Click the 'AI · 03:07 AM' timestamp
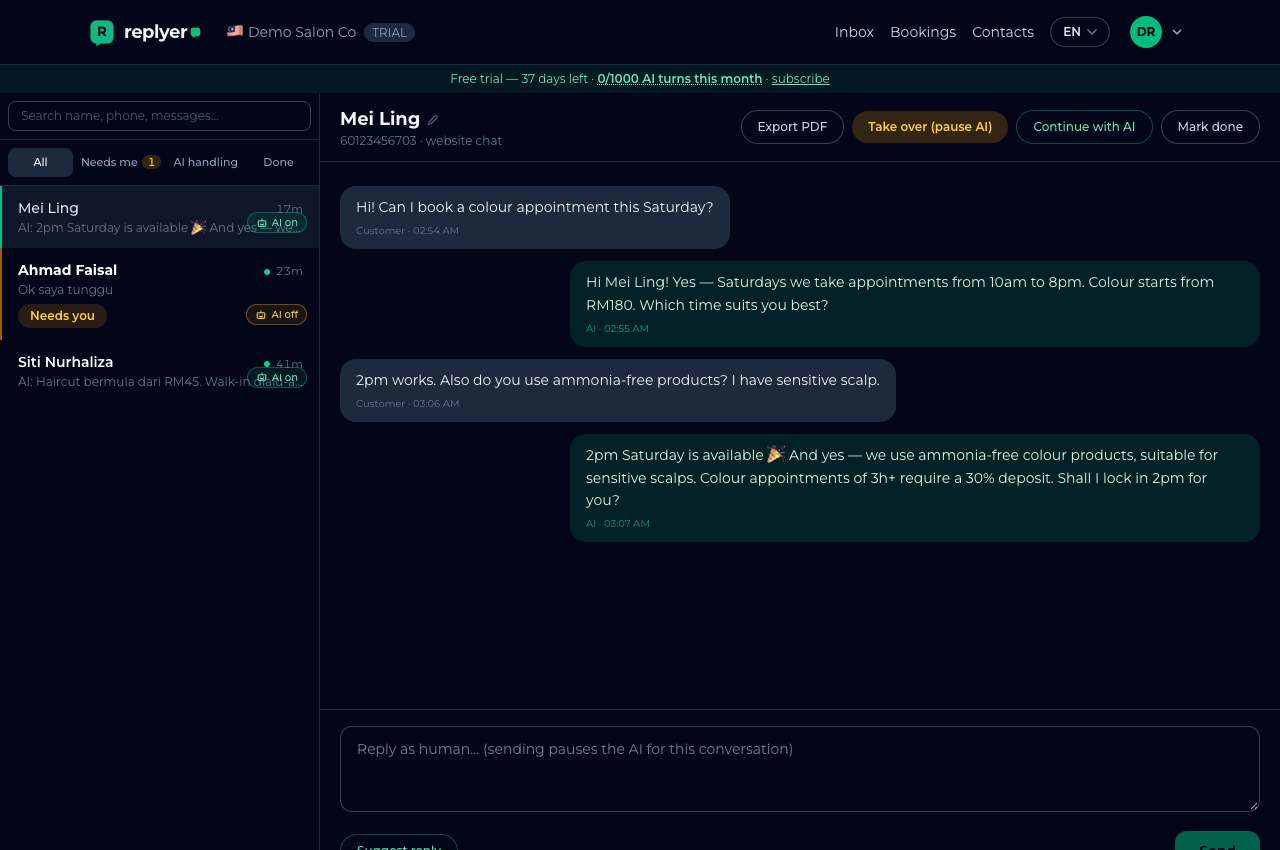 click(618, 524)
